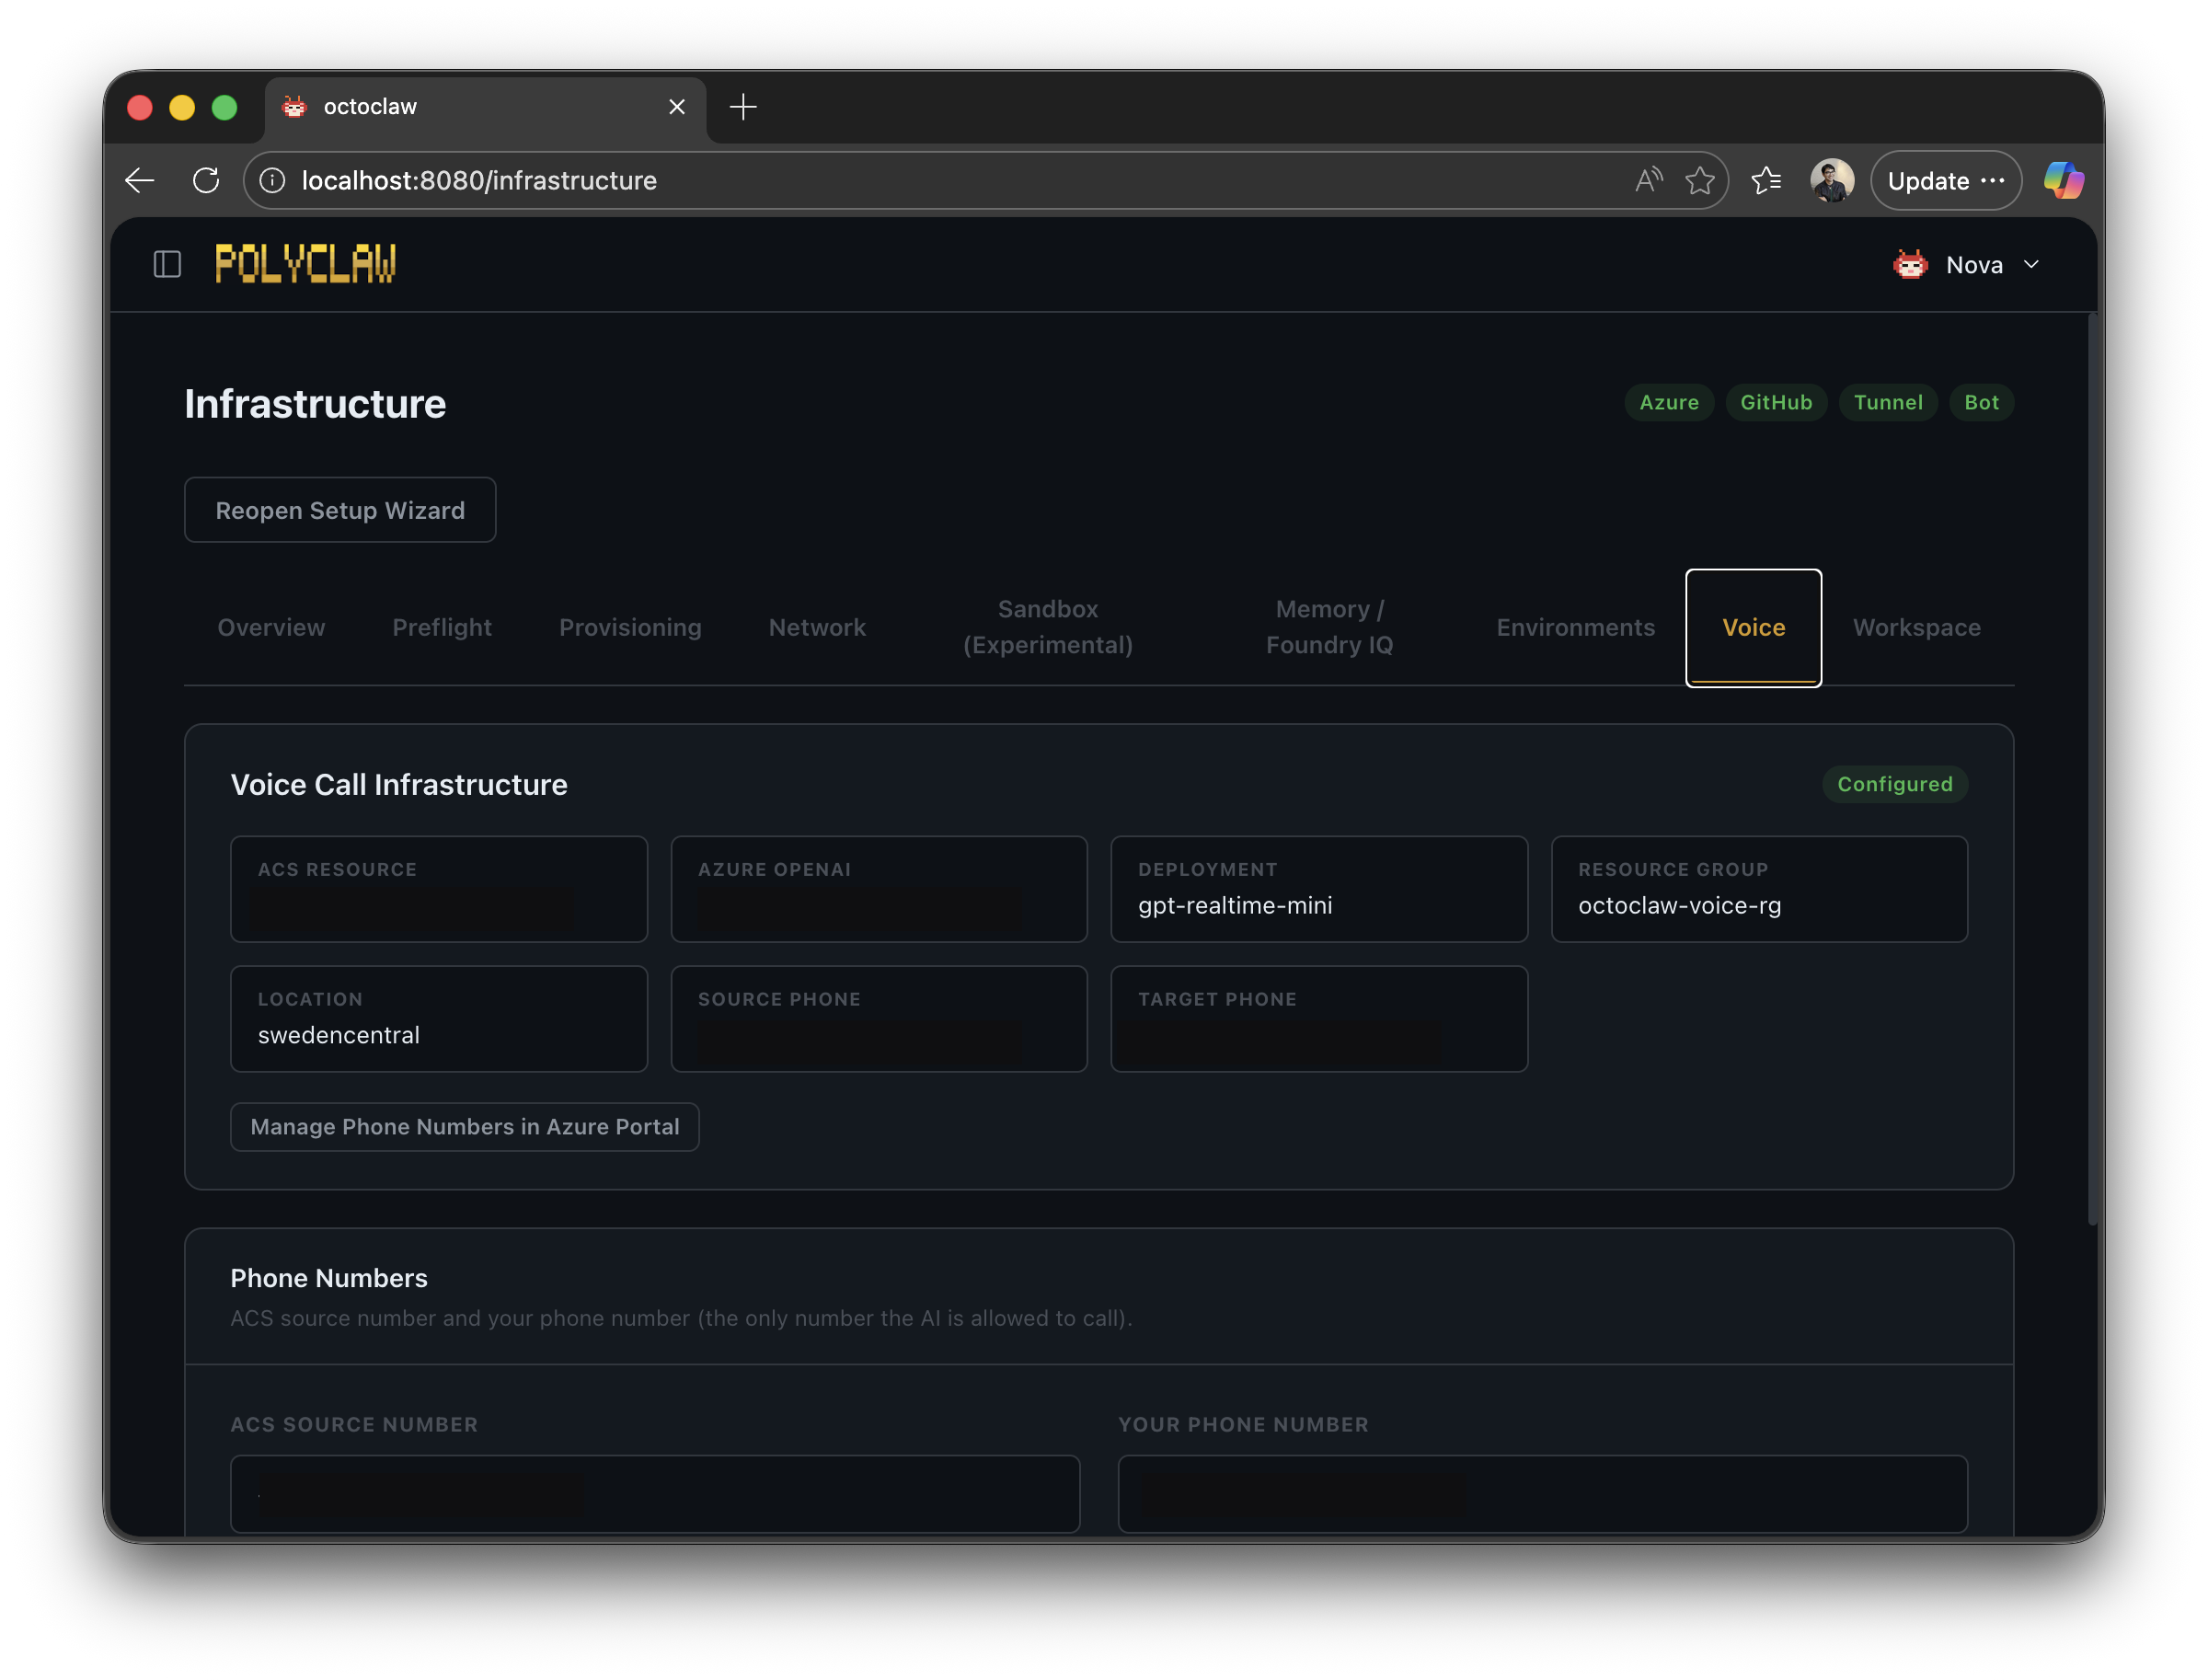Screen dimensions: 2208x1680
Task: Click the Read Aloud icon
Action: coord(1648,180)
